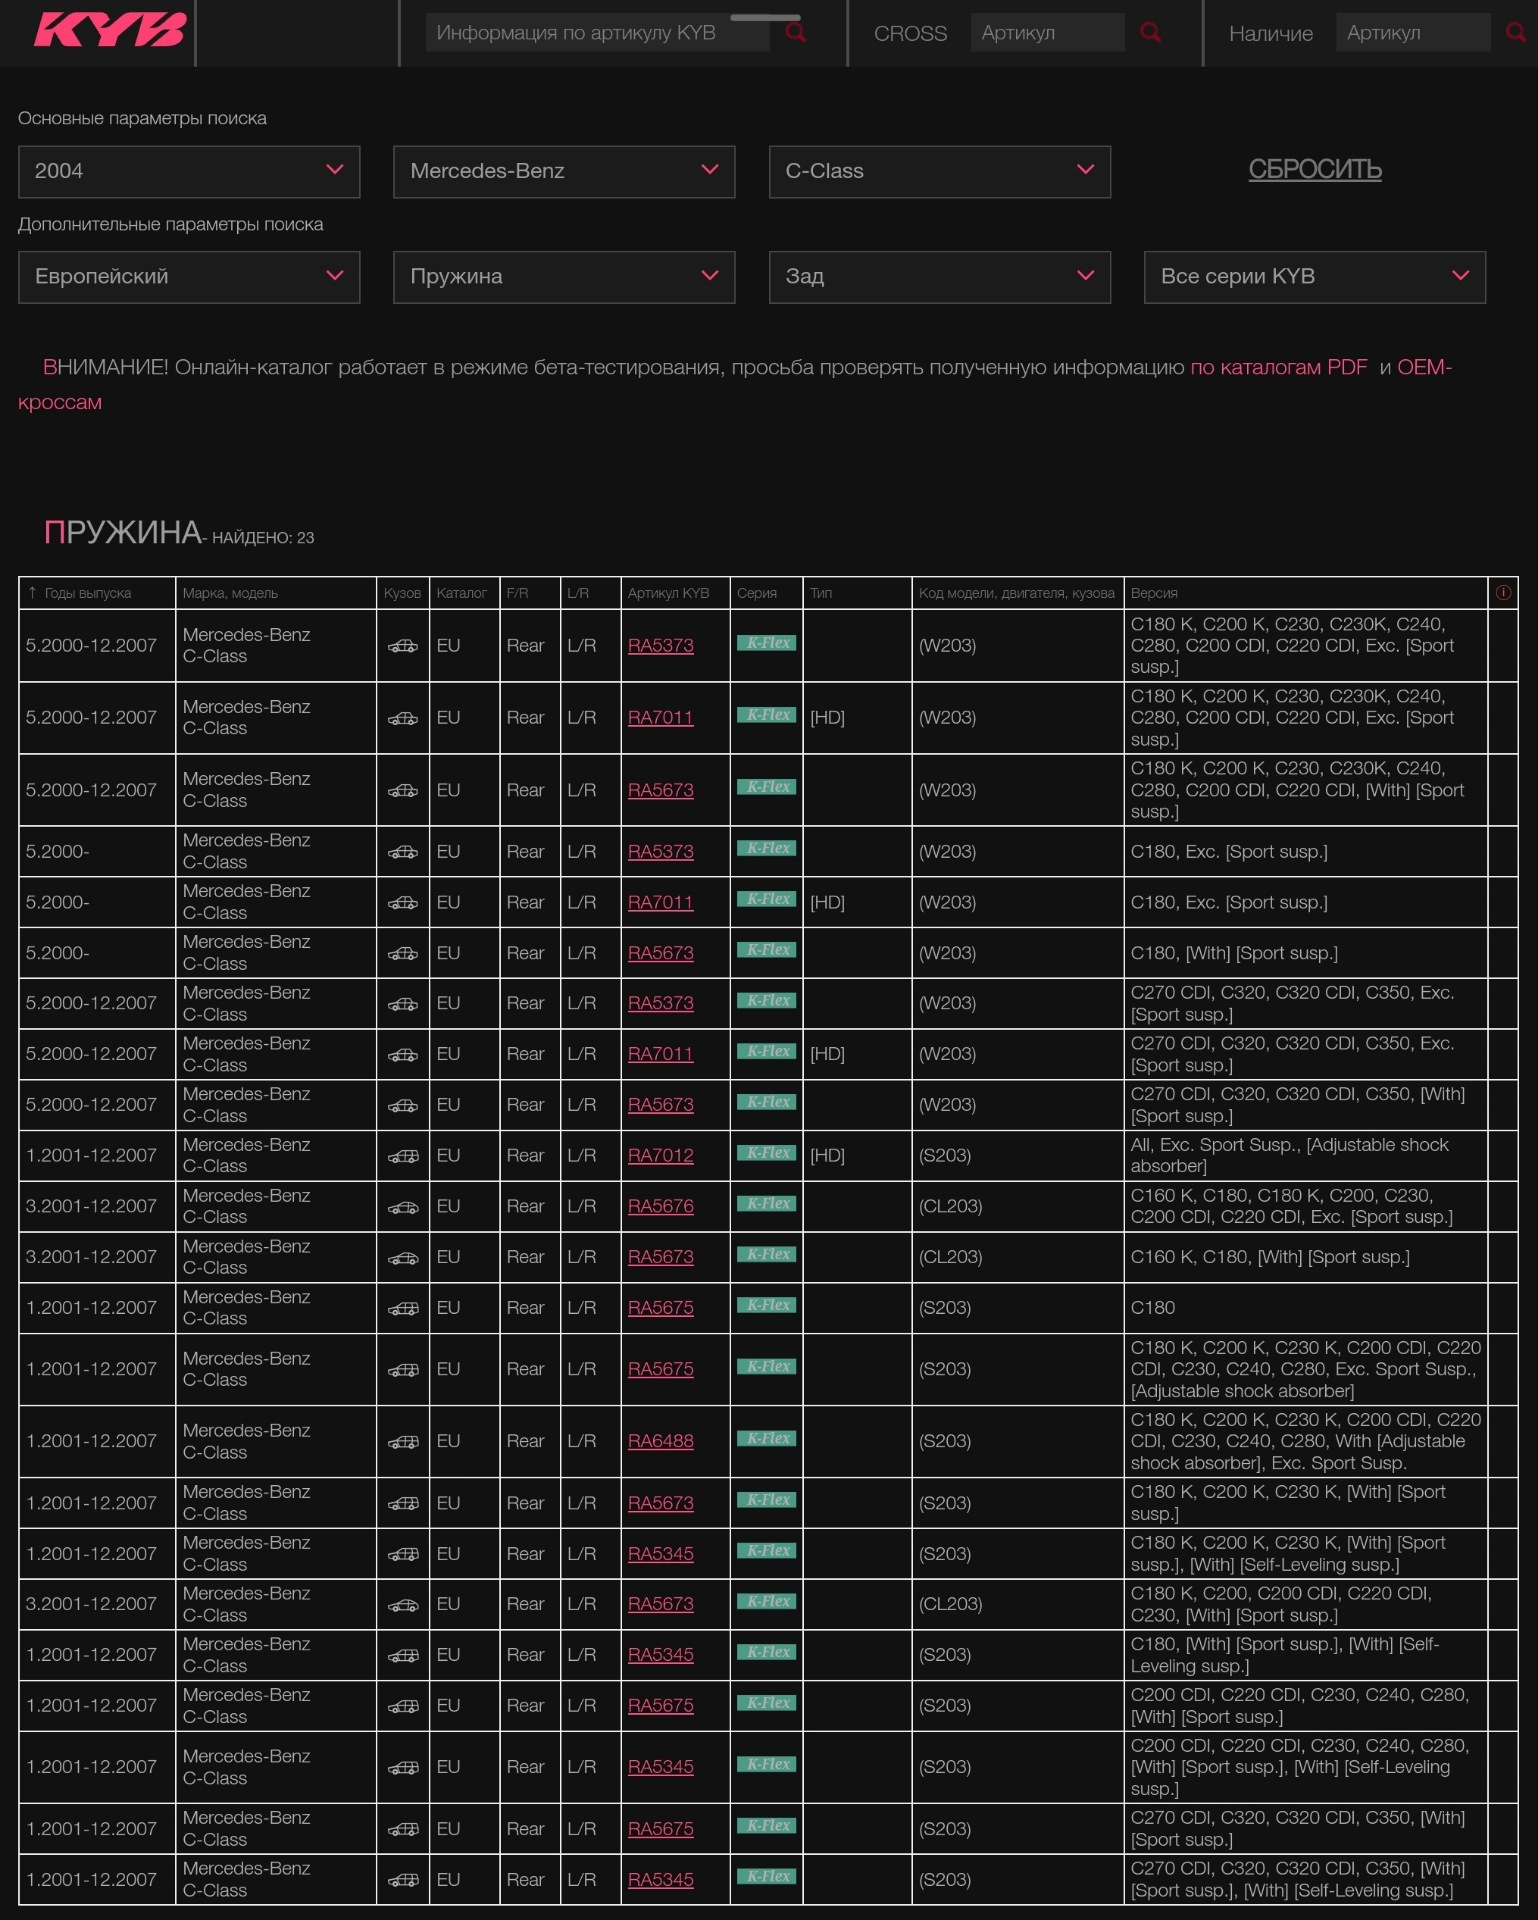Open RA7011 link in row with C270 CDI
The width and height of the screenshot is (1538, 1920).
661,1055
